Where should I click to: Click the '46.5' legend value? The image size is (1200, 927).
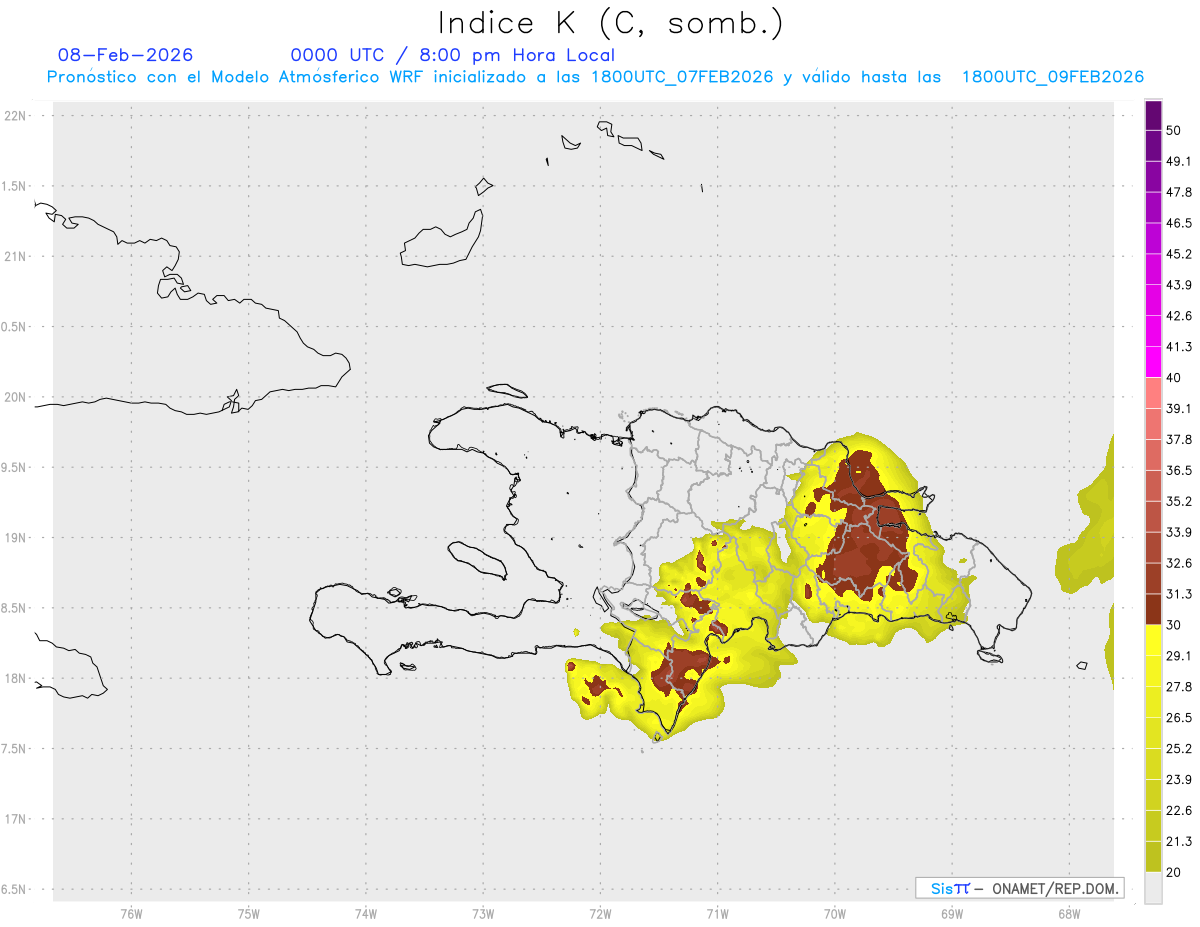coord(1179,223)
